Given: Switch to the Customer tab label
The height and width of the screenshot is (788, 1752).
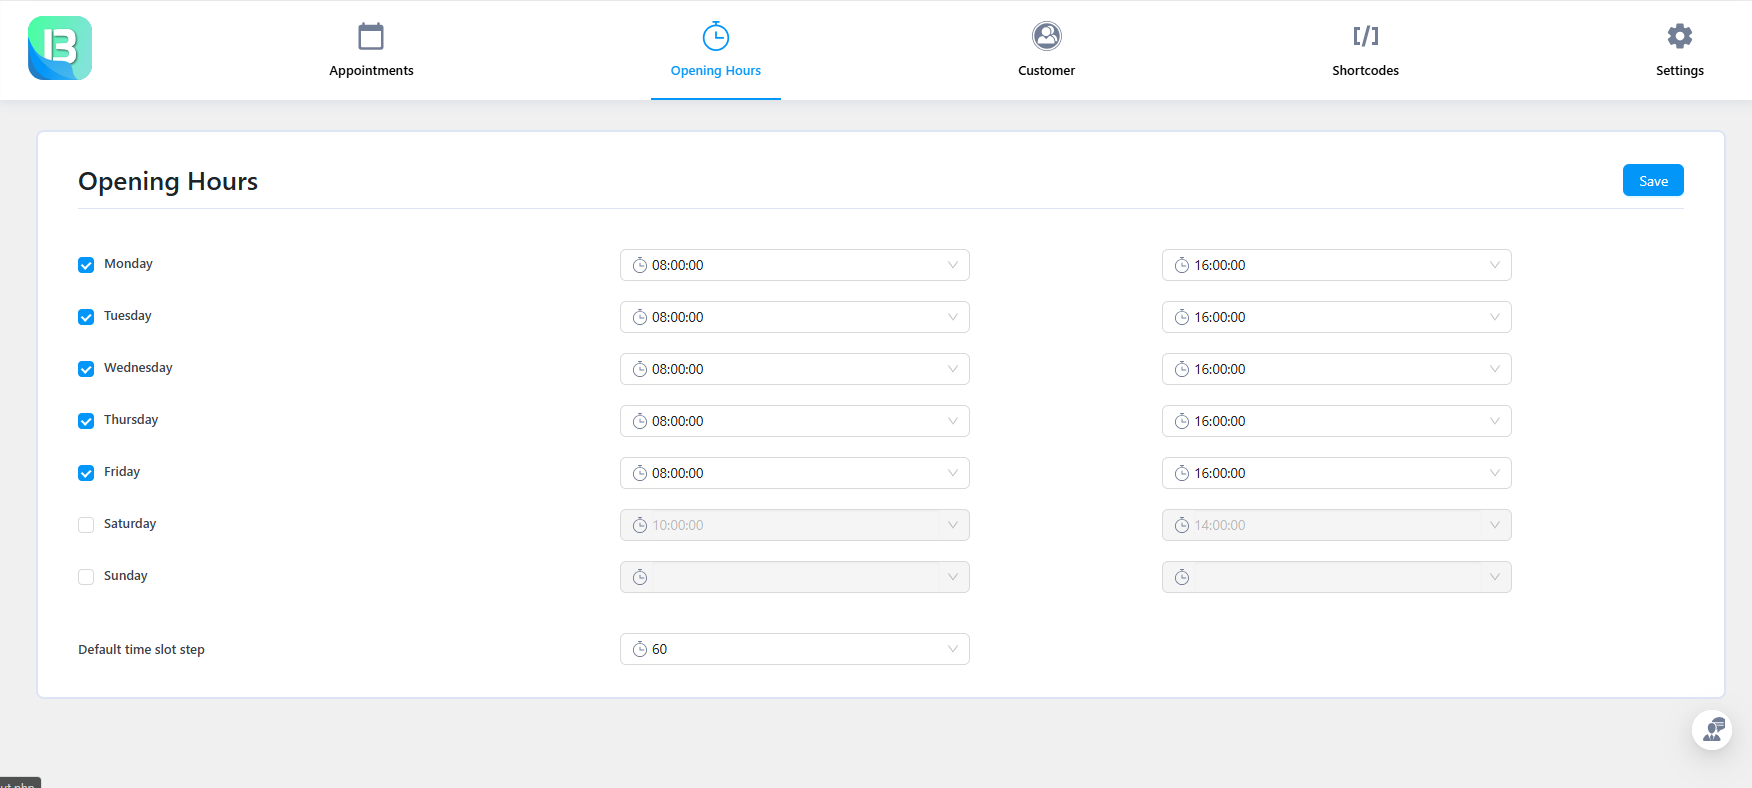Looking at the screenshot, I should coord(1047,71).
